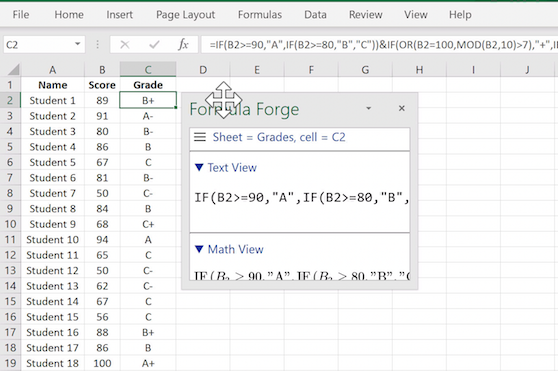558x371 pixels.
Task: Click the Grade header cell
Action: coord(148,85)
